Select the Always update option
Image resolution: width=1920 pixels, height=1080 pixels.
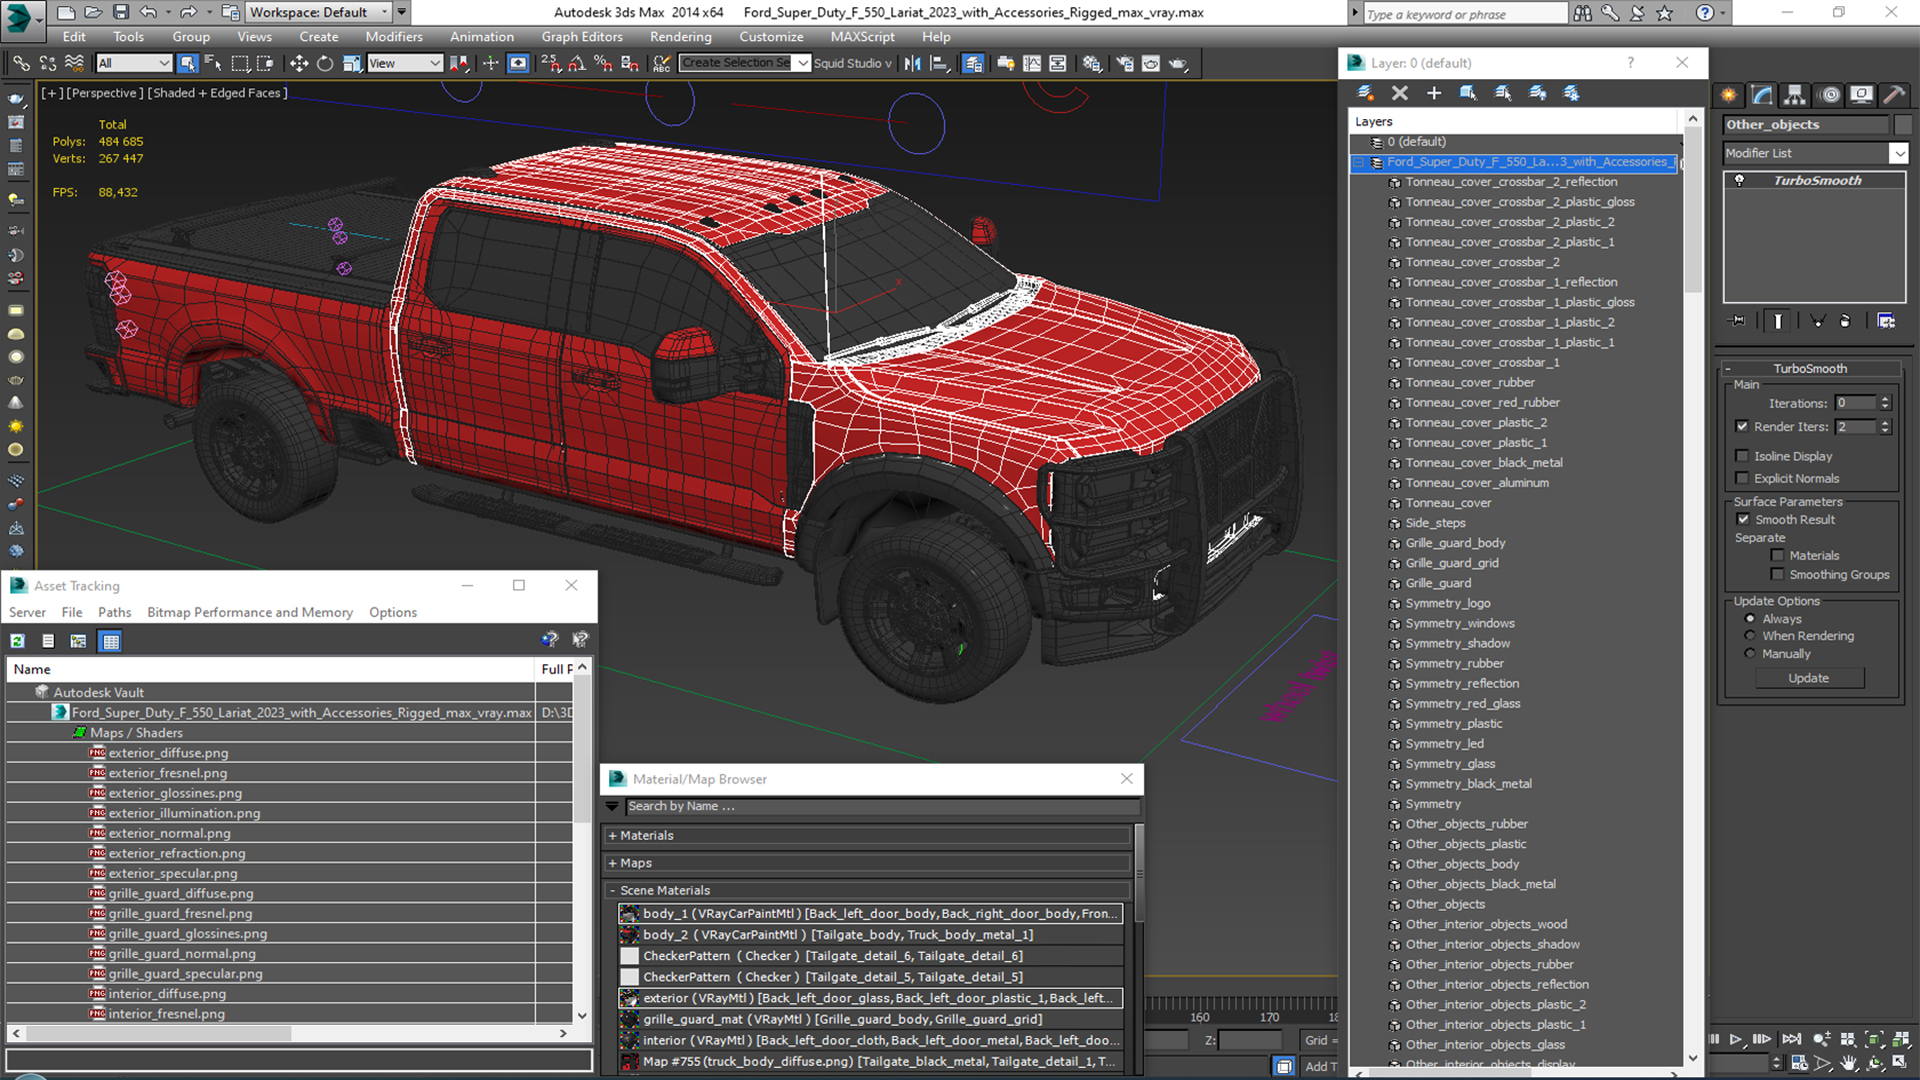click(1750, 619)
